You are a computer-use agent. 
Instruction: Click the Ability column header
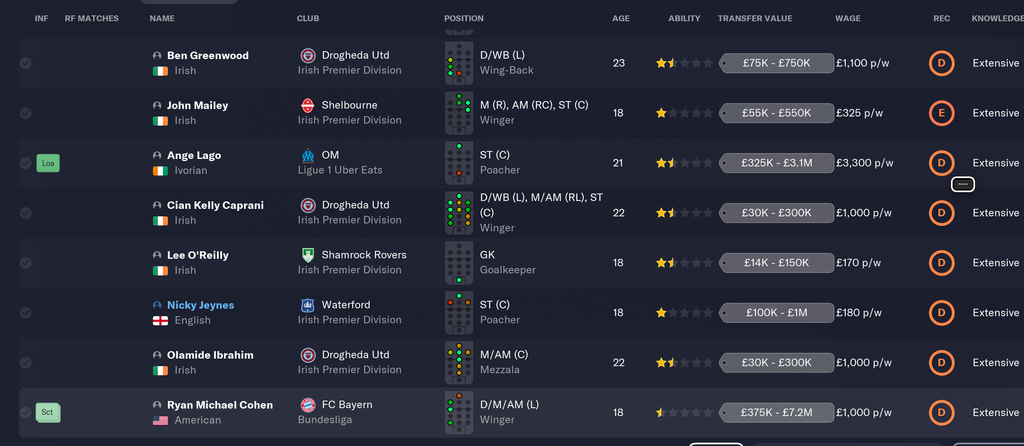(x=684, y=18)
